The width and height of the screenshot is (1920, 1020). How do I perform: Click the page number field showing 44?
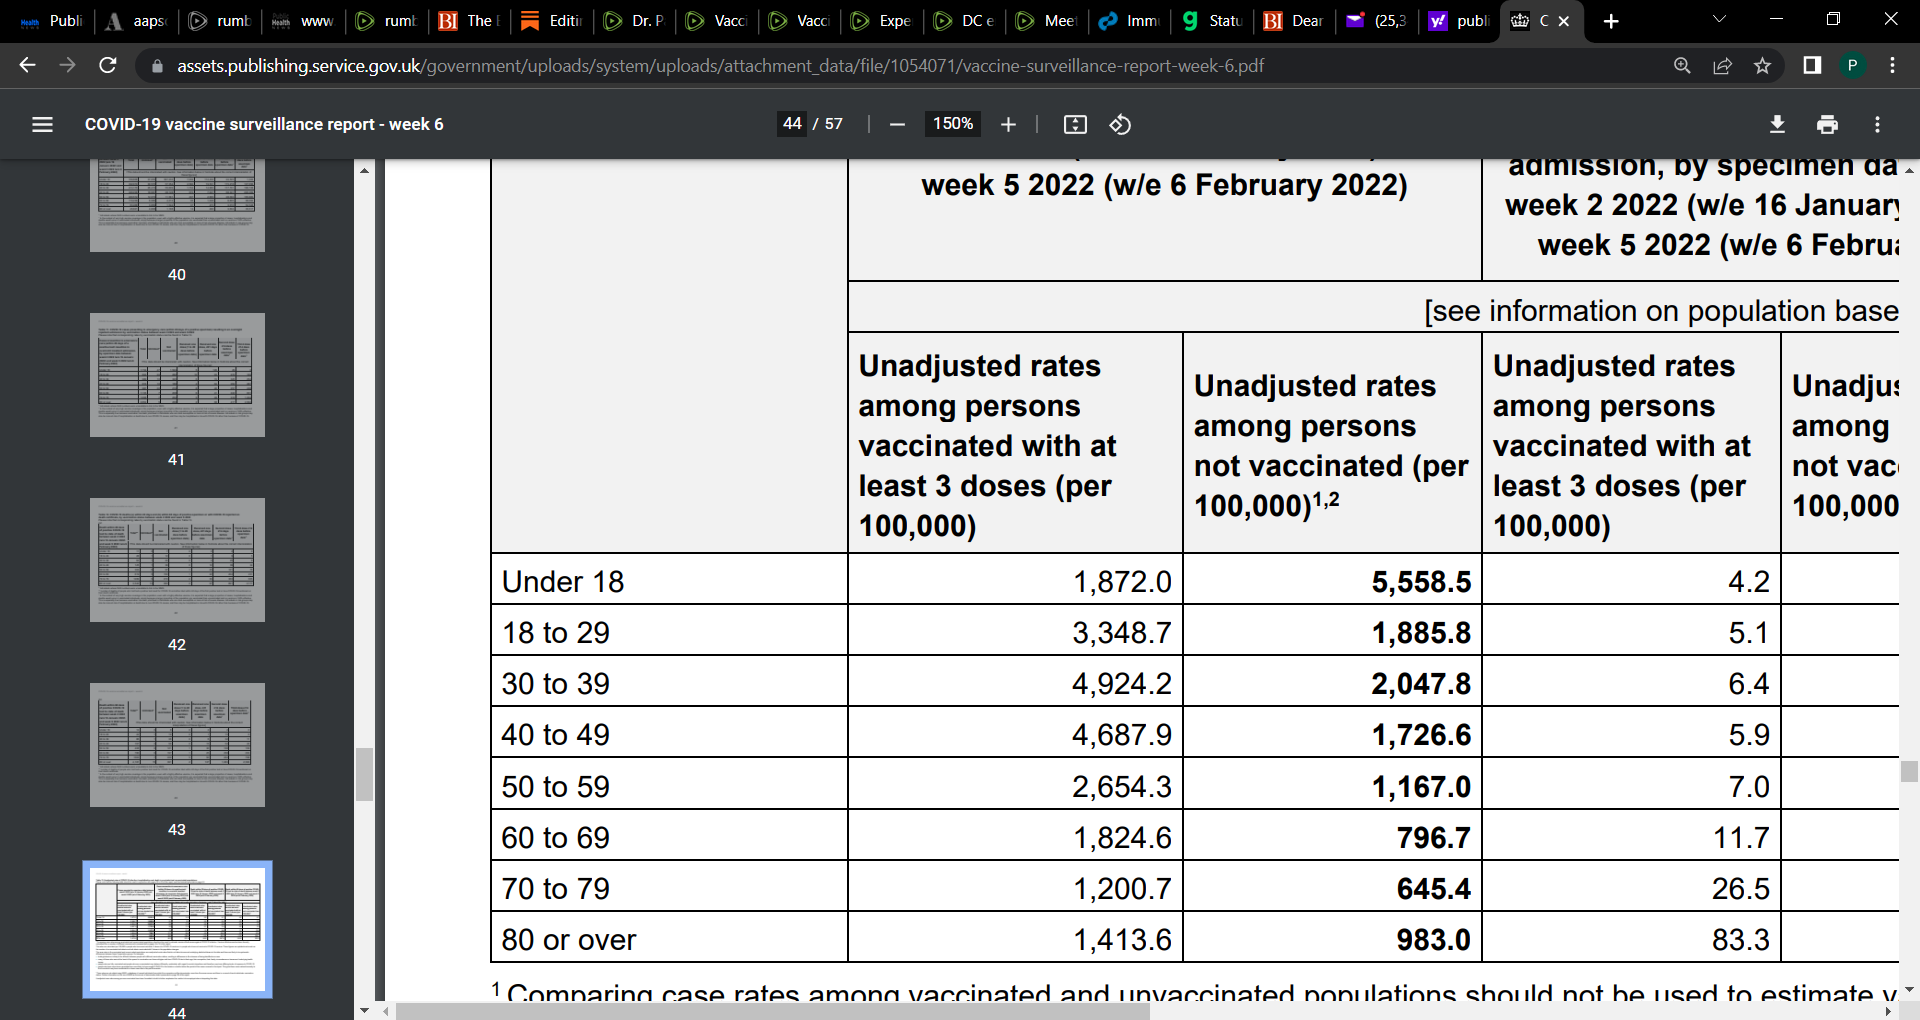[792, 124]
